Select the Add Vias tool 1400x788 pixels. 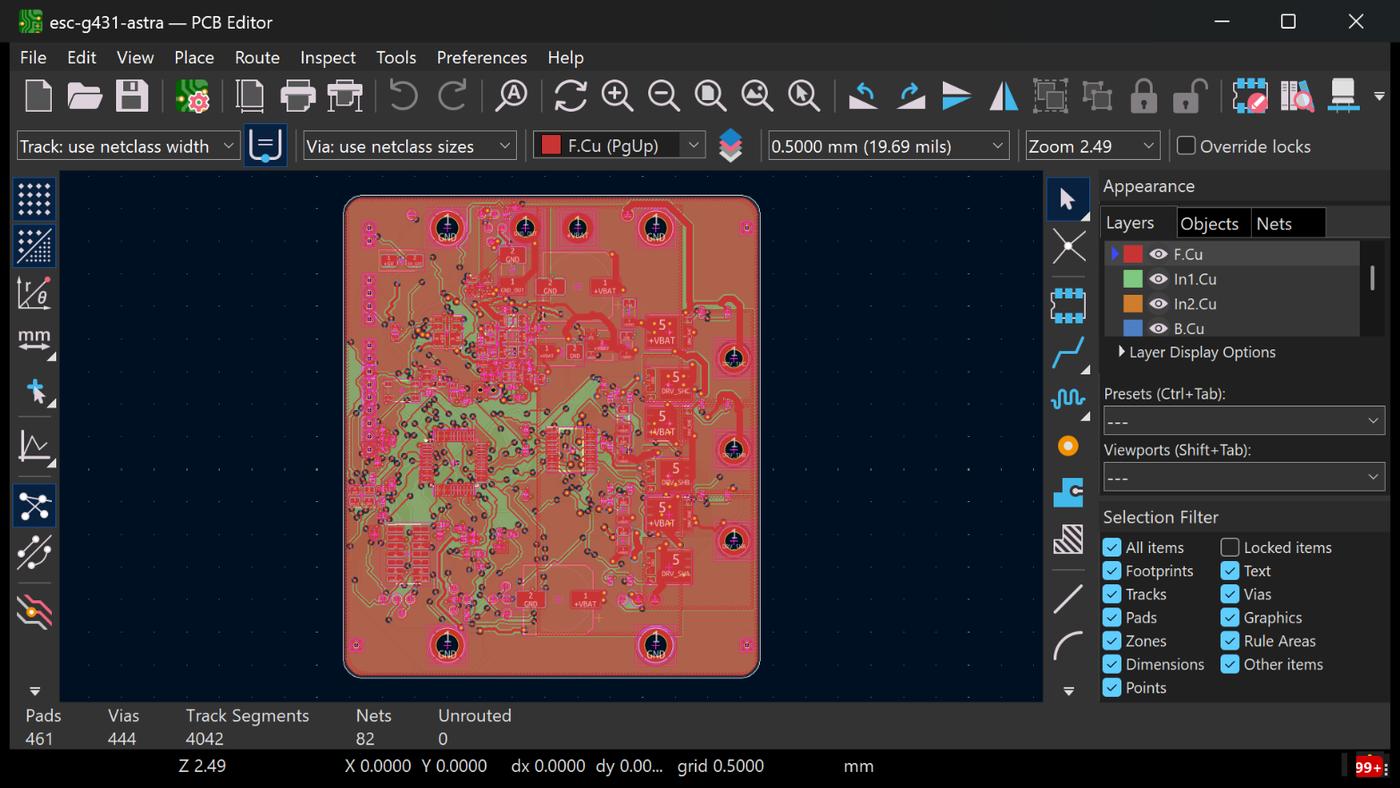[1068, 446]
